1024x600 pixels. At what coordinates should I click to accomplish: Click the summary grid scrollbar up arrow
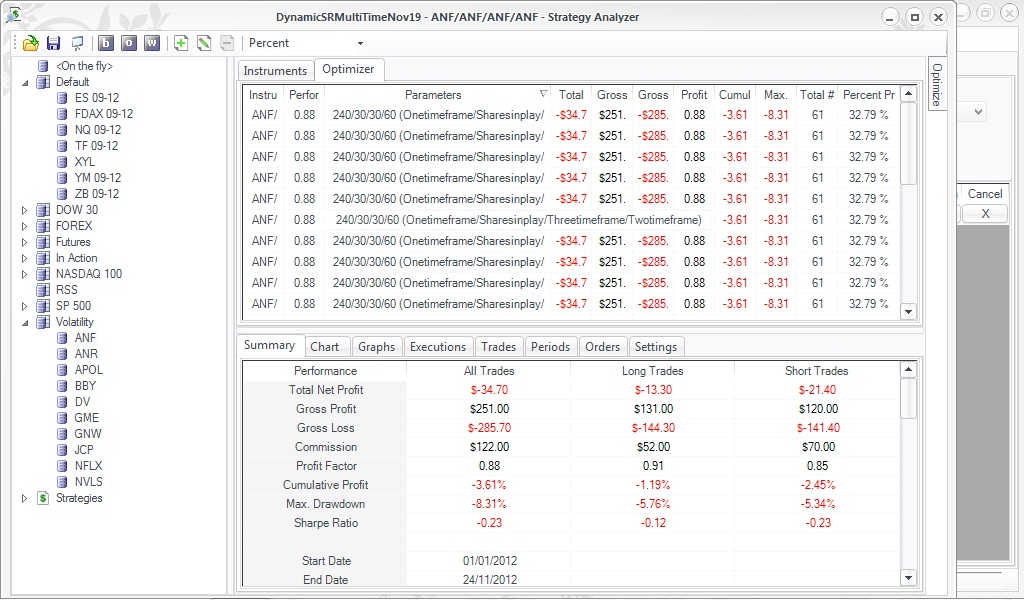908,370
